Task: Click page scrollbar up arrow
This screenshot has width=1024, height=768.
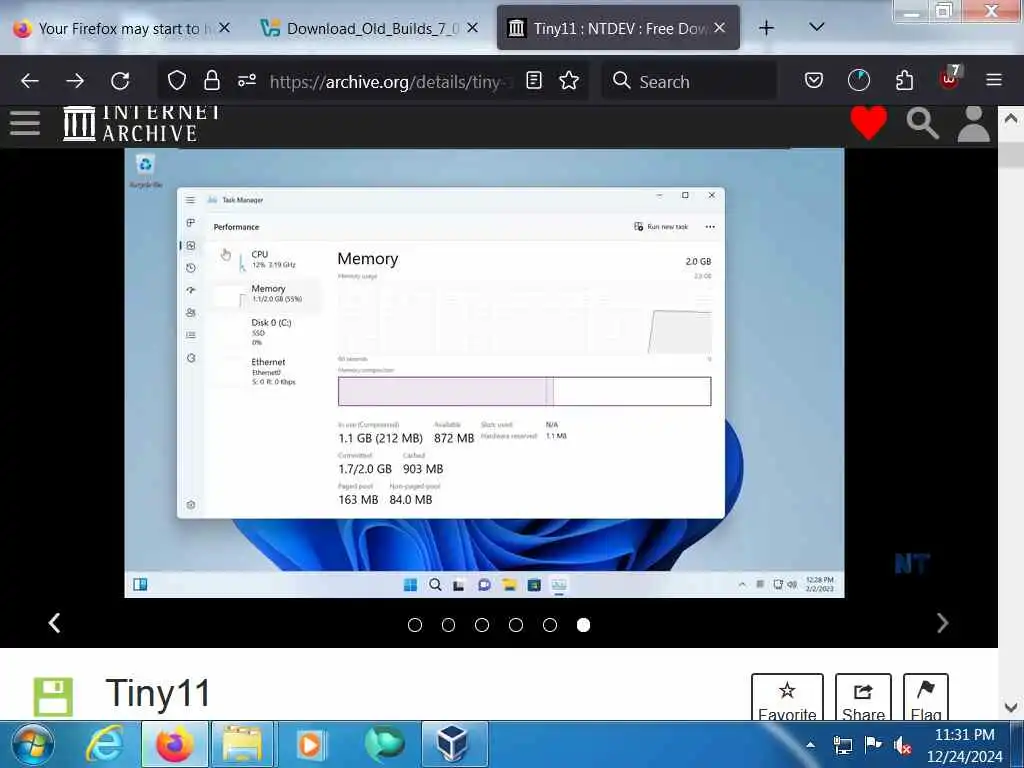Action: pyautogui.click(x=1011, y=119)
